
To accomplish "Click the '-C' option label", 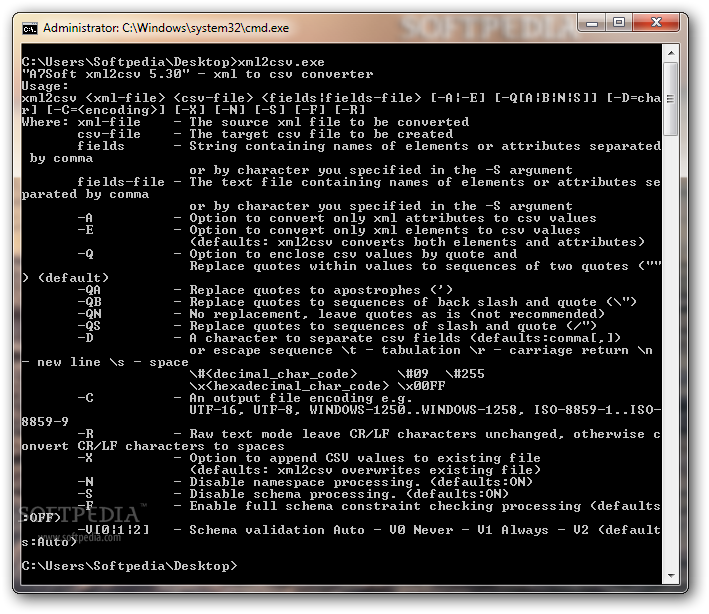I will (x=85, y=398).
